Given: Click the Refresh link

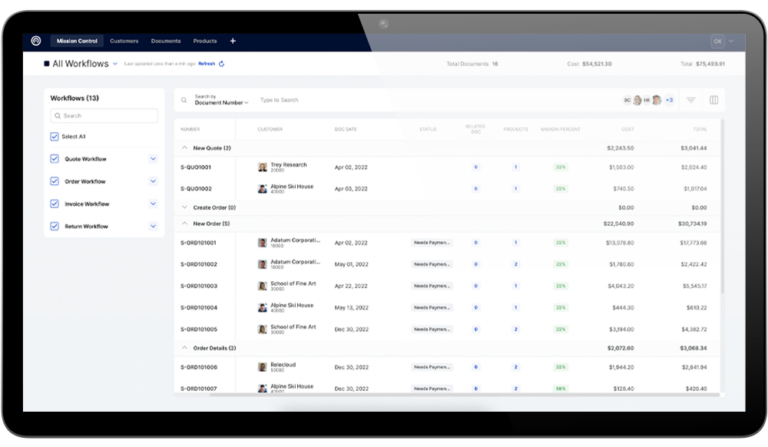Looking at the screenshot, I should 207,64.
